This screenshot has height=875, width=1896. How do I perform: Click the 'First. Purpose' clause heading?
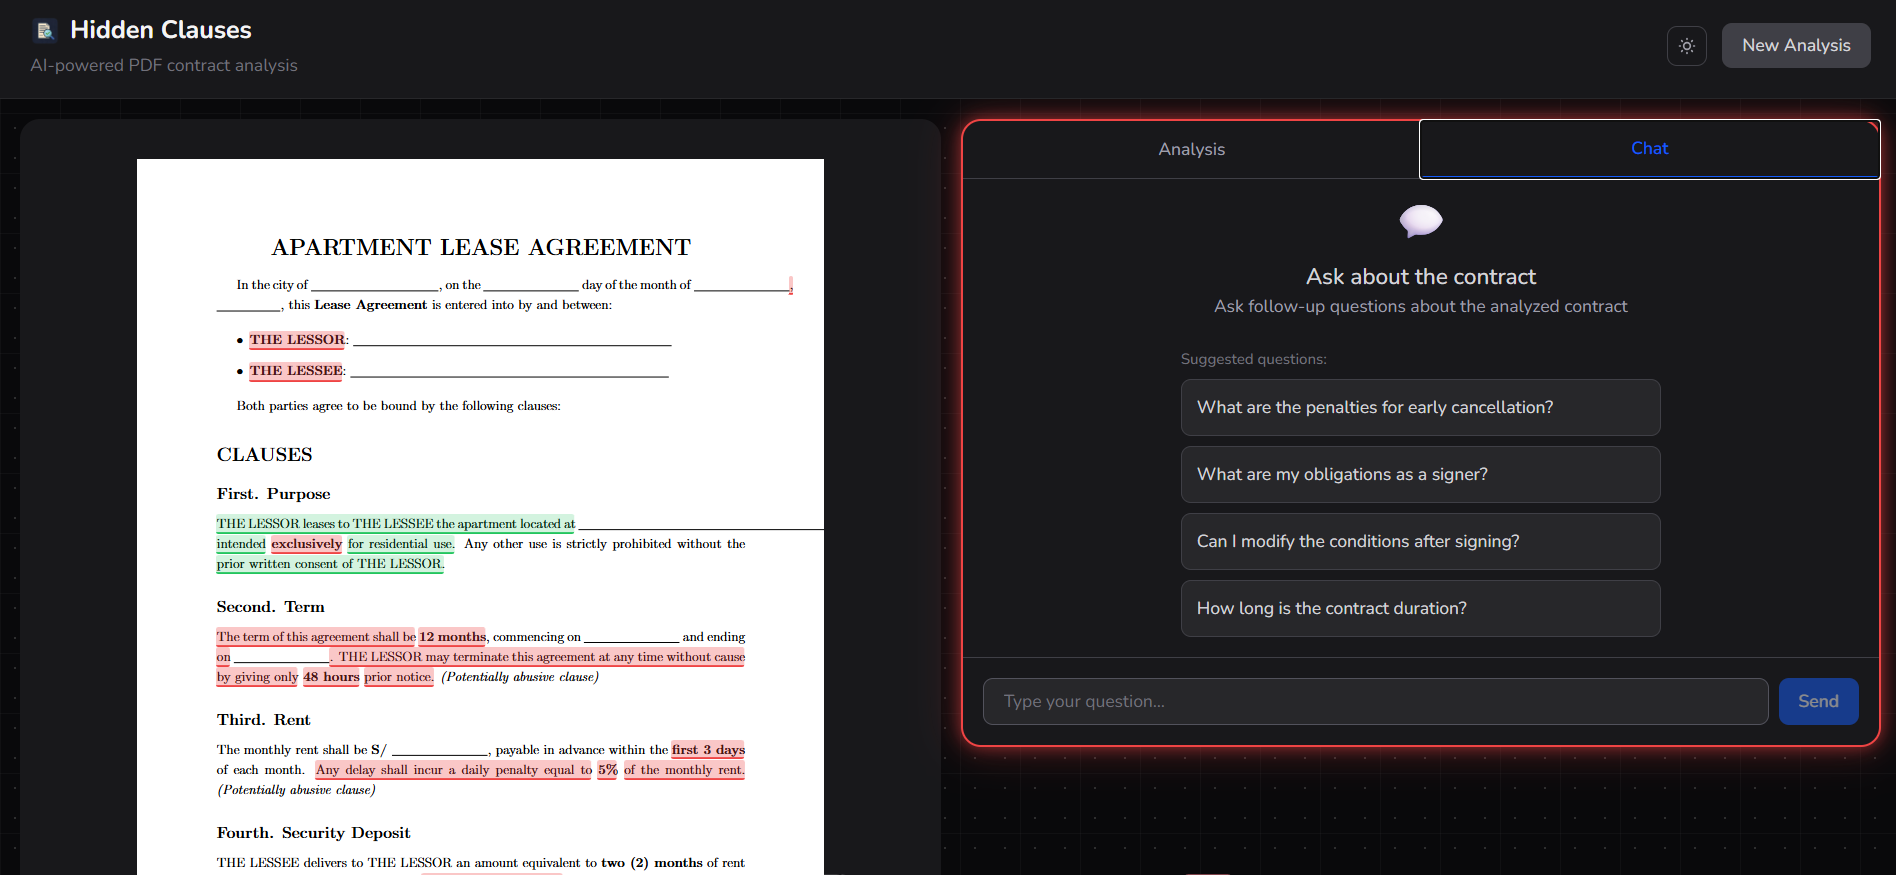tap(273, 494)
